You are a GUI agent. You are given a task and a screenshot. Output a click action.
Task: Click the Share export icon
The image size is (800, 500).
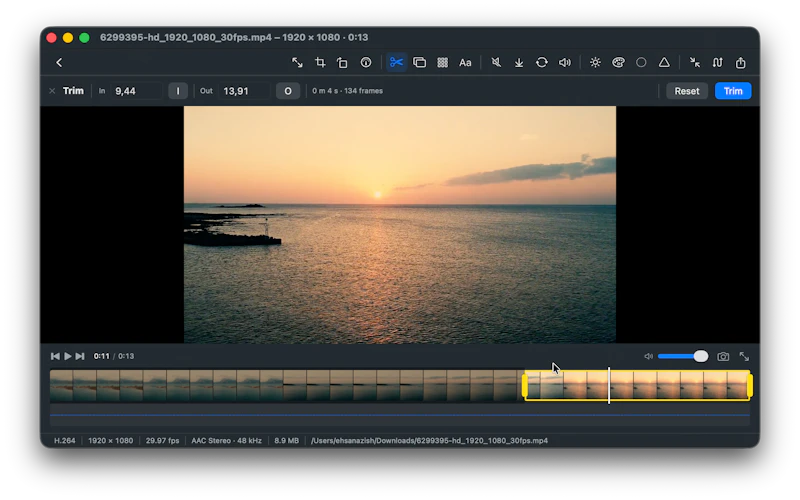[740, 63]
